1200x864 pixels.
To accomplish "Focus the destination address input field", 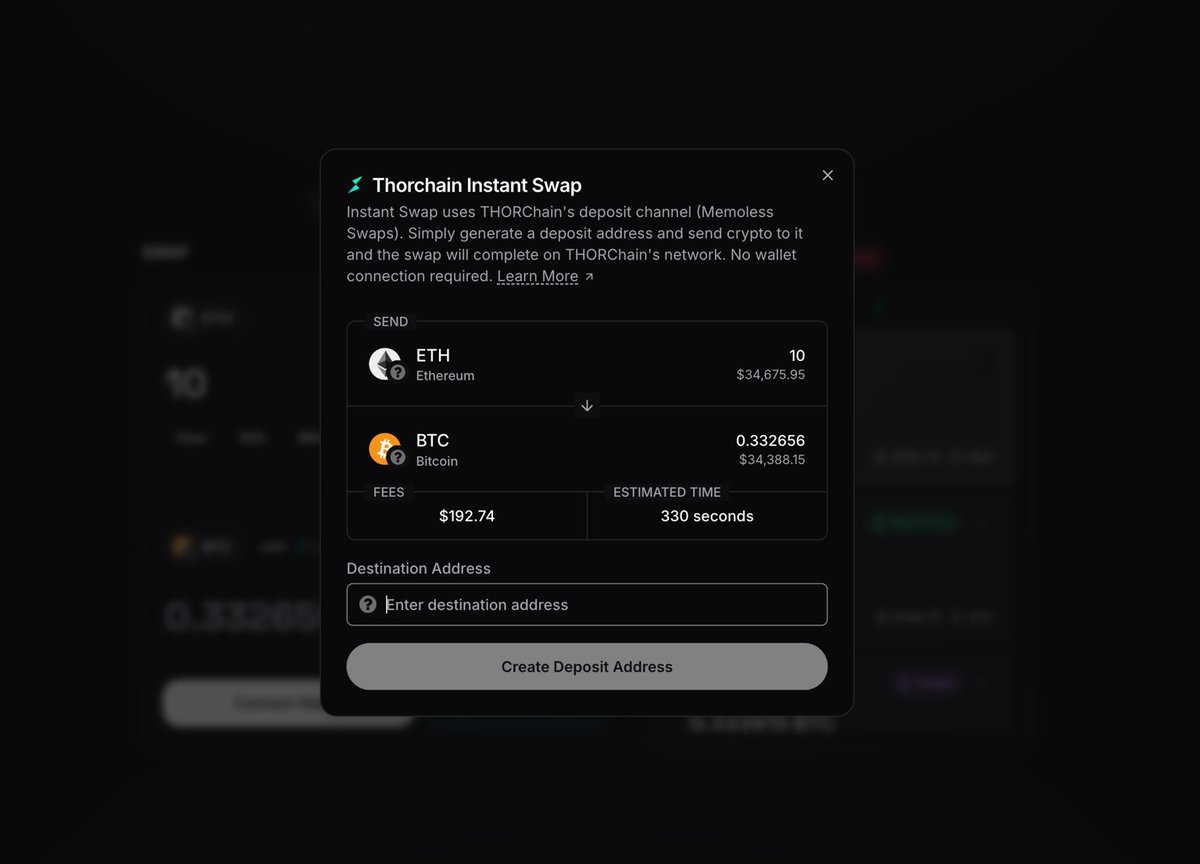I will [600, 604].
